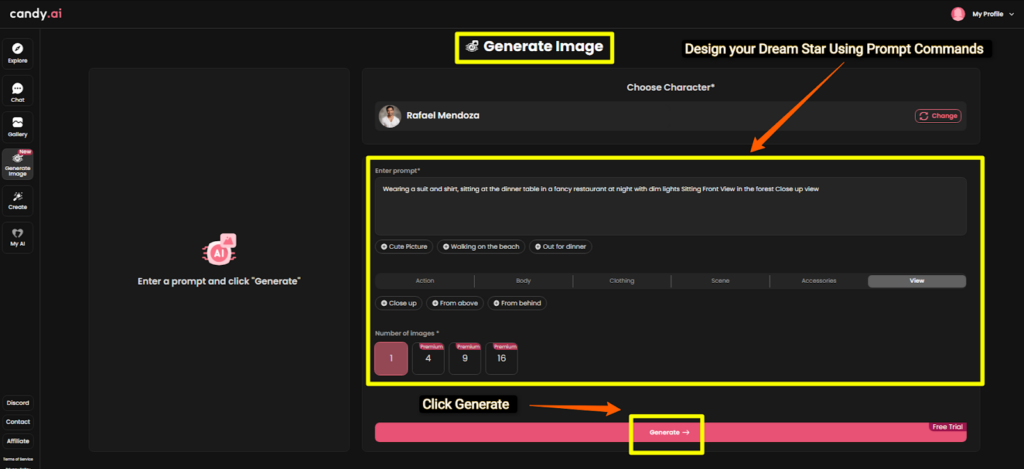Image resolution: width=1024 pixels, height=469 pixels.
Task: Click the Change character button
Action: pos(938,116)
